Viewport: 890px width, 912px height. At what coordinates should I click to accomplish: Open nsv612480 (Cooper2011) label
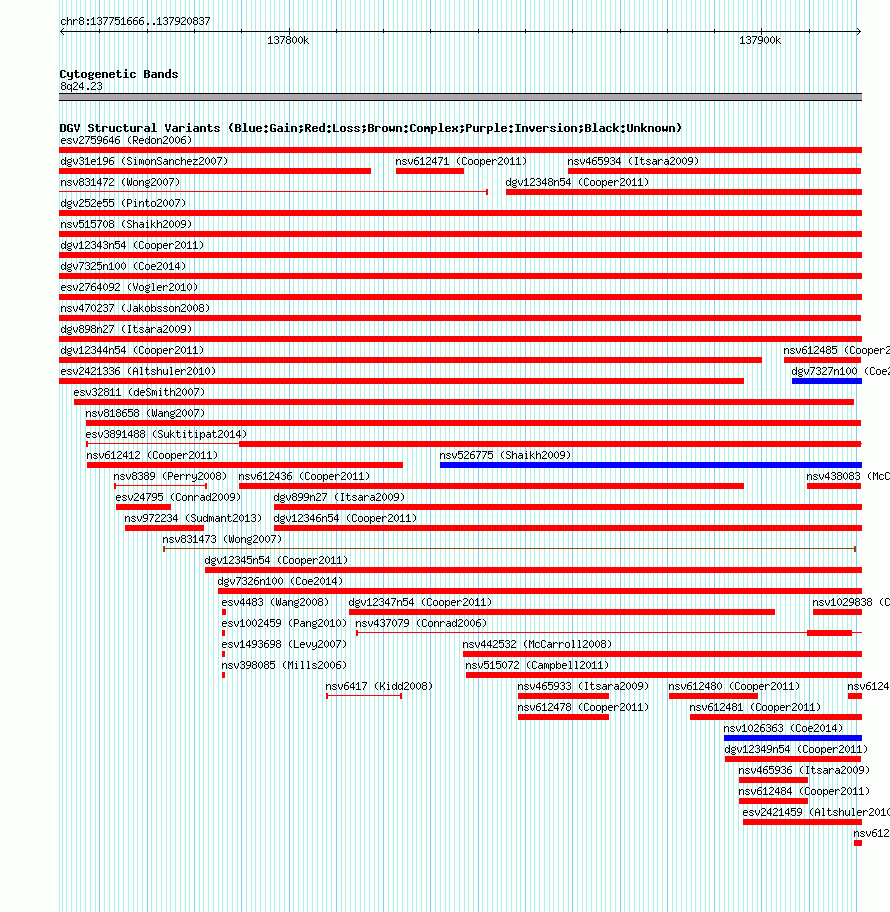coord(734,685)
